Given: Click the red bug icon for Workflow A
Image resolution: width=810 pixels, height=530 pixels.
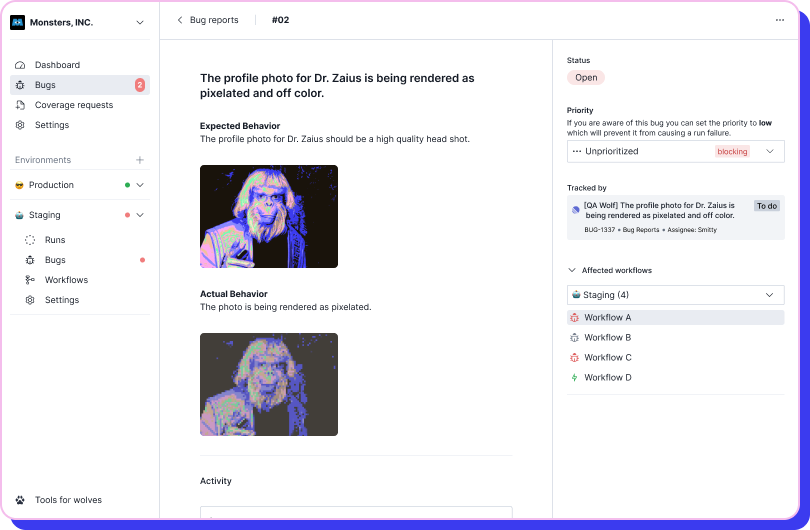Looking at the screenshot, I should (574, 318).
